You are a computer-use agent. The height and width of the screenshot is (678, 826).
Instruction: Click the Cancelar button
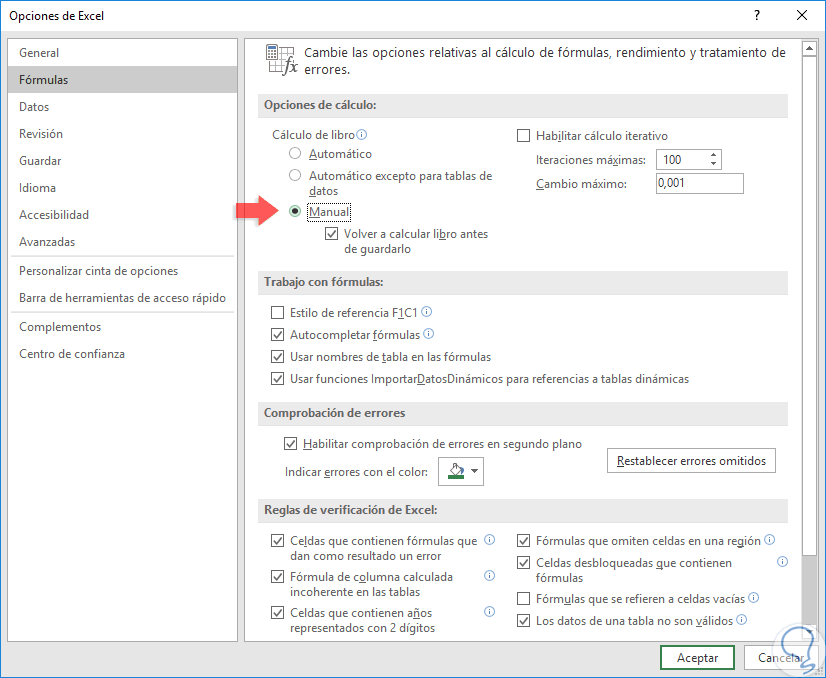tap(781, 657)
